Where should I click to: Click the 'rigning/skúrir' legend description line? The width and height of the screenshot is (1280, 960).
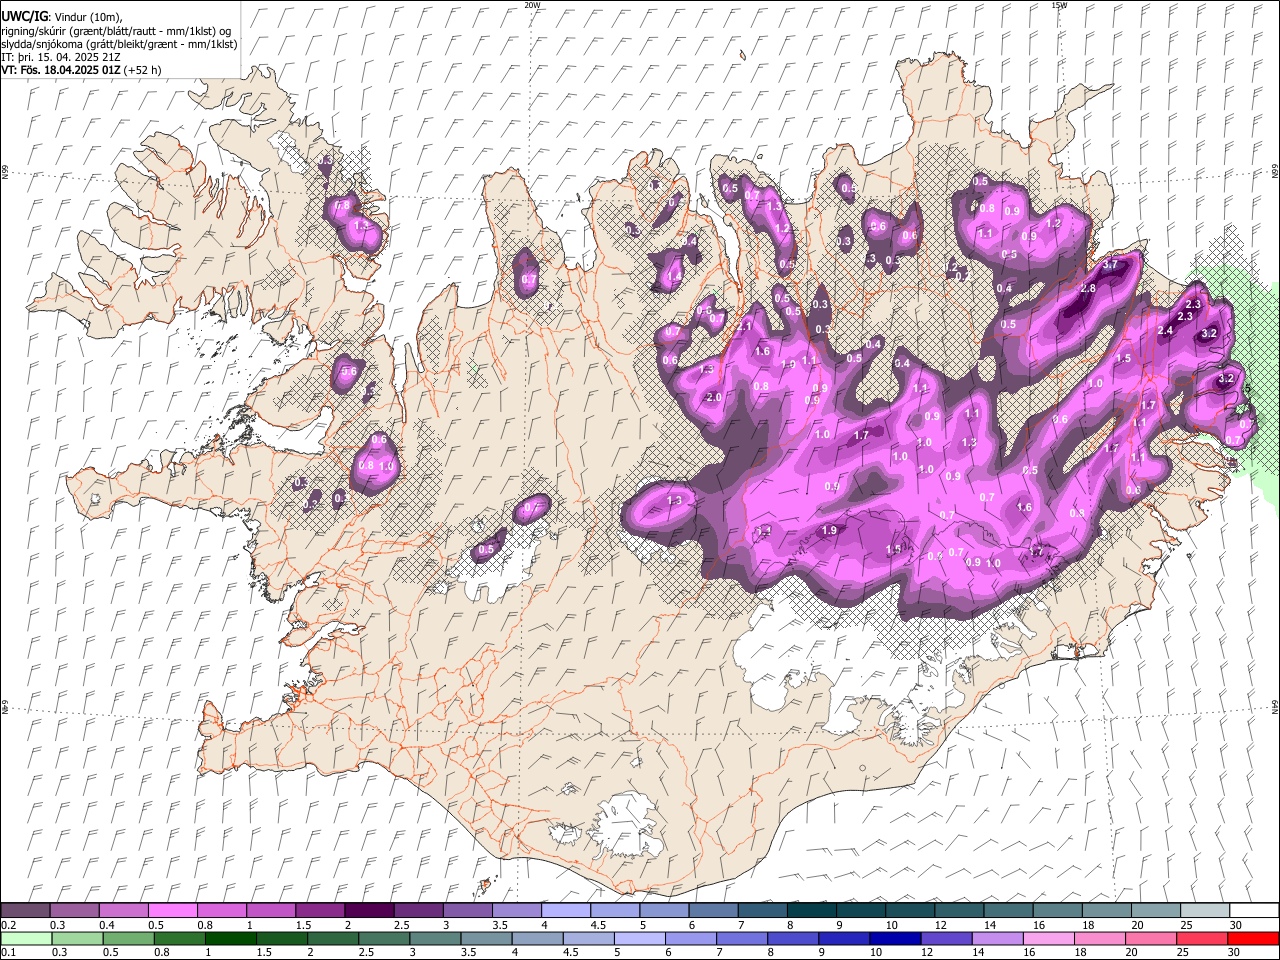click(x=116, y=31)
